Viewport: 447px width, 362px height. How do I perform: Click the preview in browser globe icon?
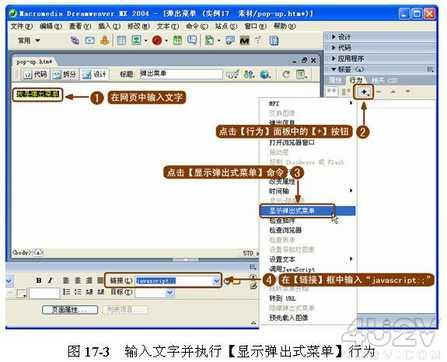click(265, 74)
